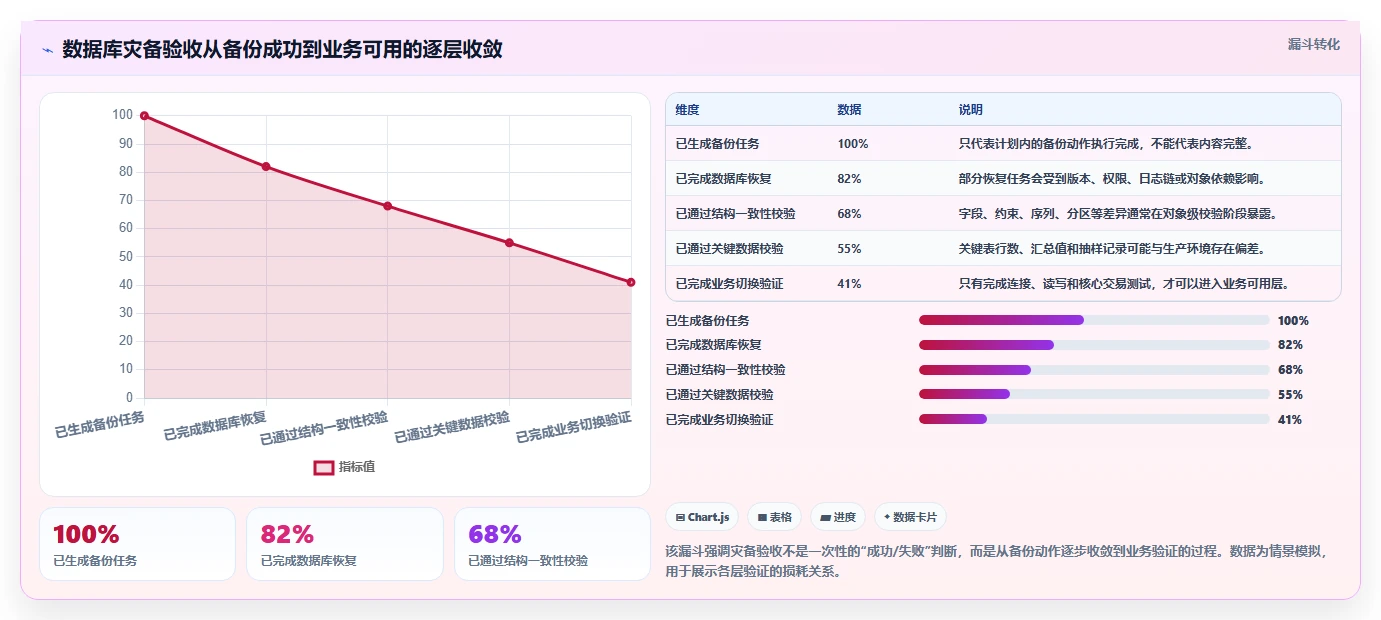Click progress list label 已通过关键数据校验
The image size is (1381, 620).
[x=719, y=395]
